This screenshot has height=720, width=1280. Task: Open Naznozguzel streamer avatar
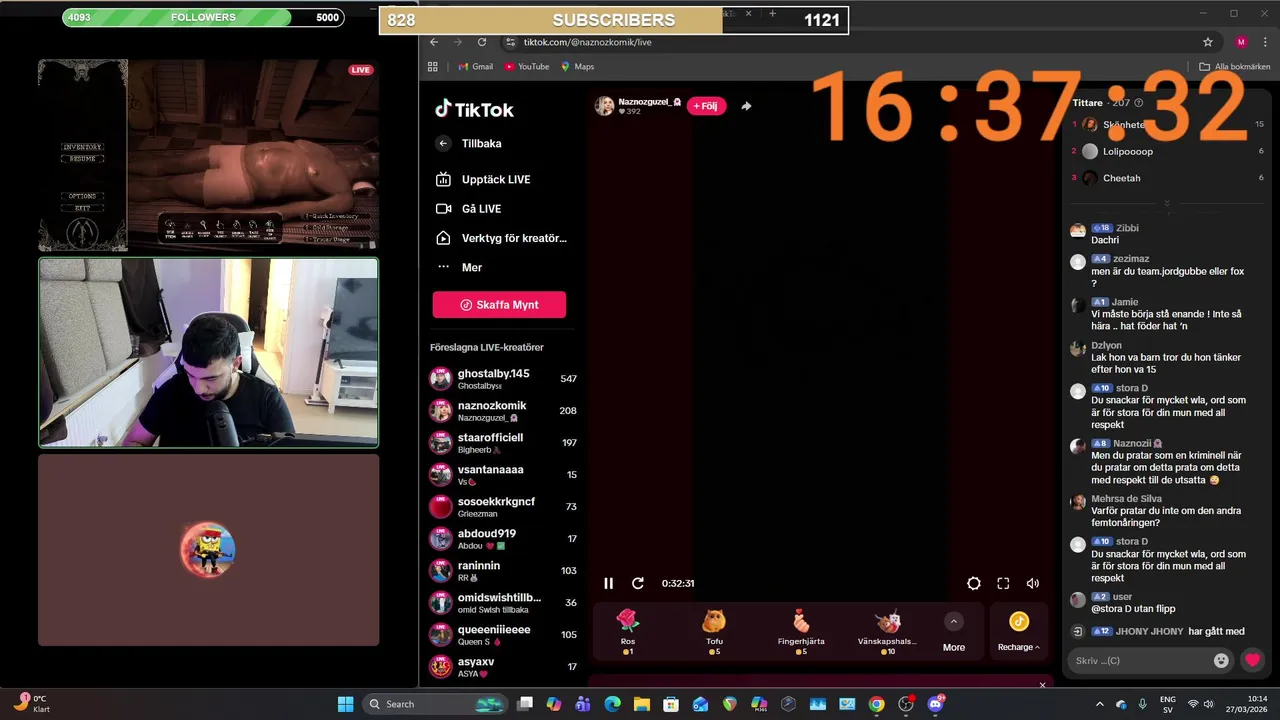click(x=604, y=106)
